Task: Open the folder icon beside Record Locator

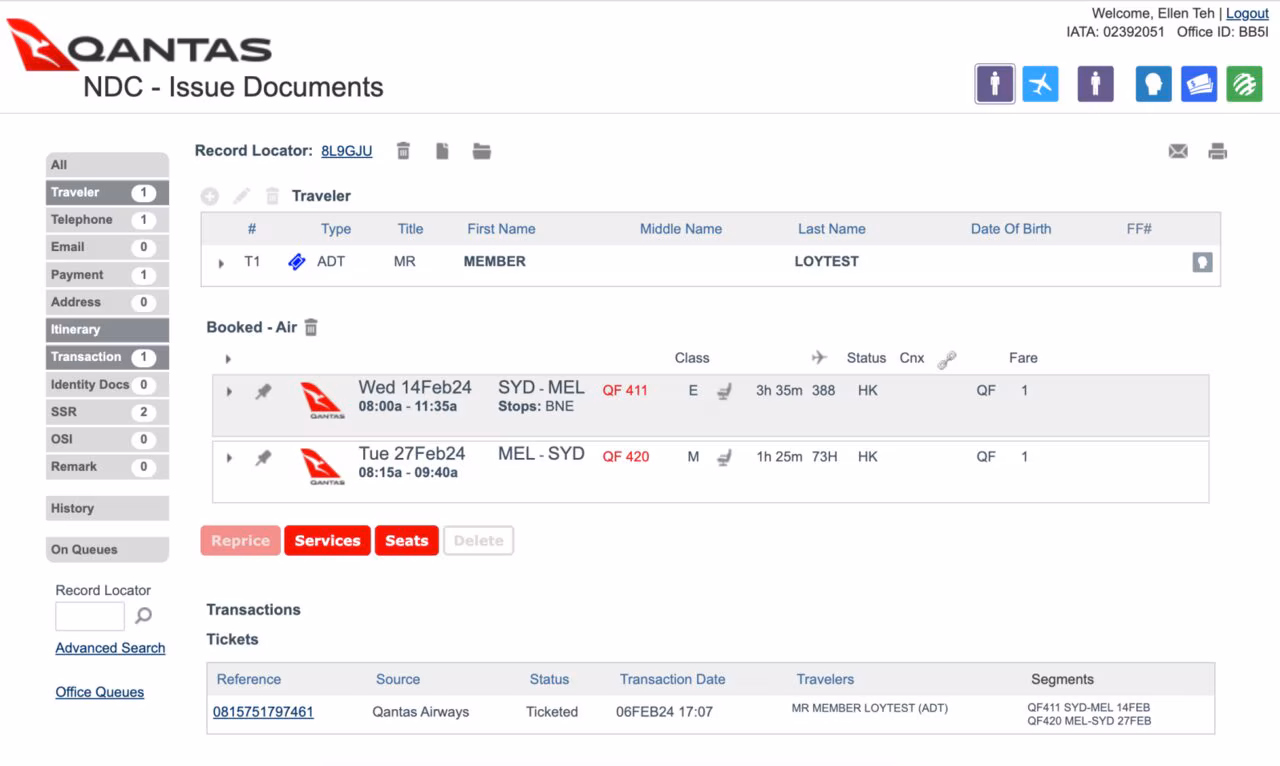Action: coord(482,151)
